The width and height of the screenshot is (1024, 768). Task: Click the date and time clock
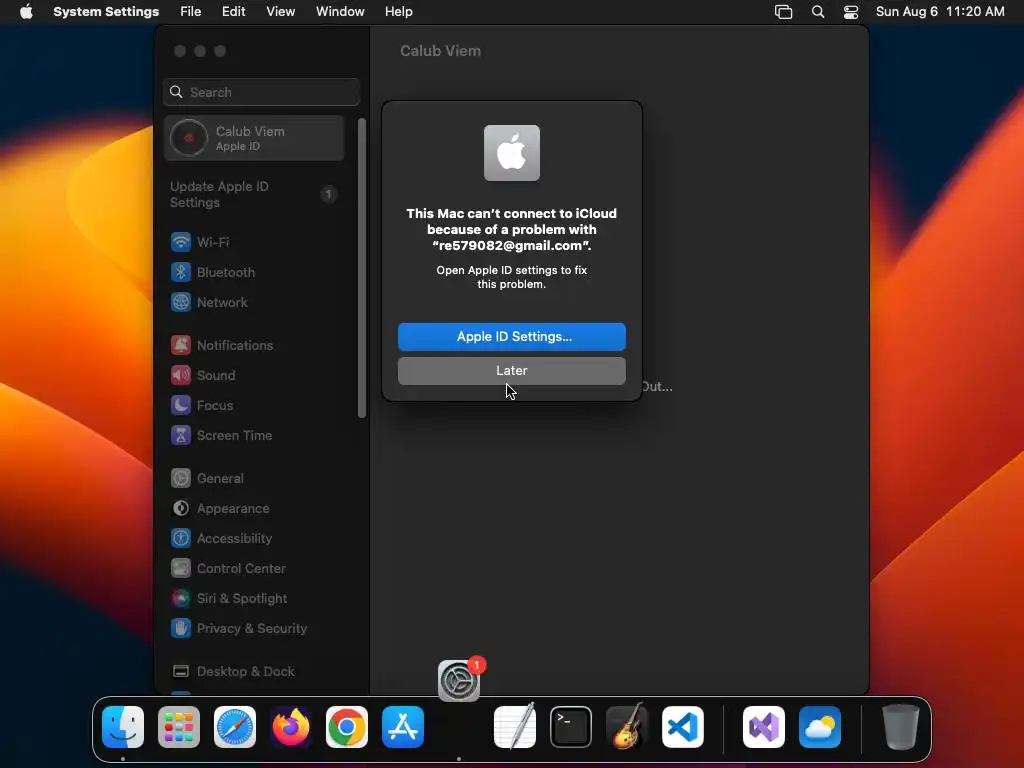pos(940,11)
